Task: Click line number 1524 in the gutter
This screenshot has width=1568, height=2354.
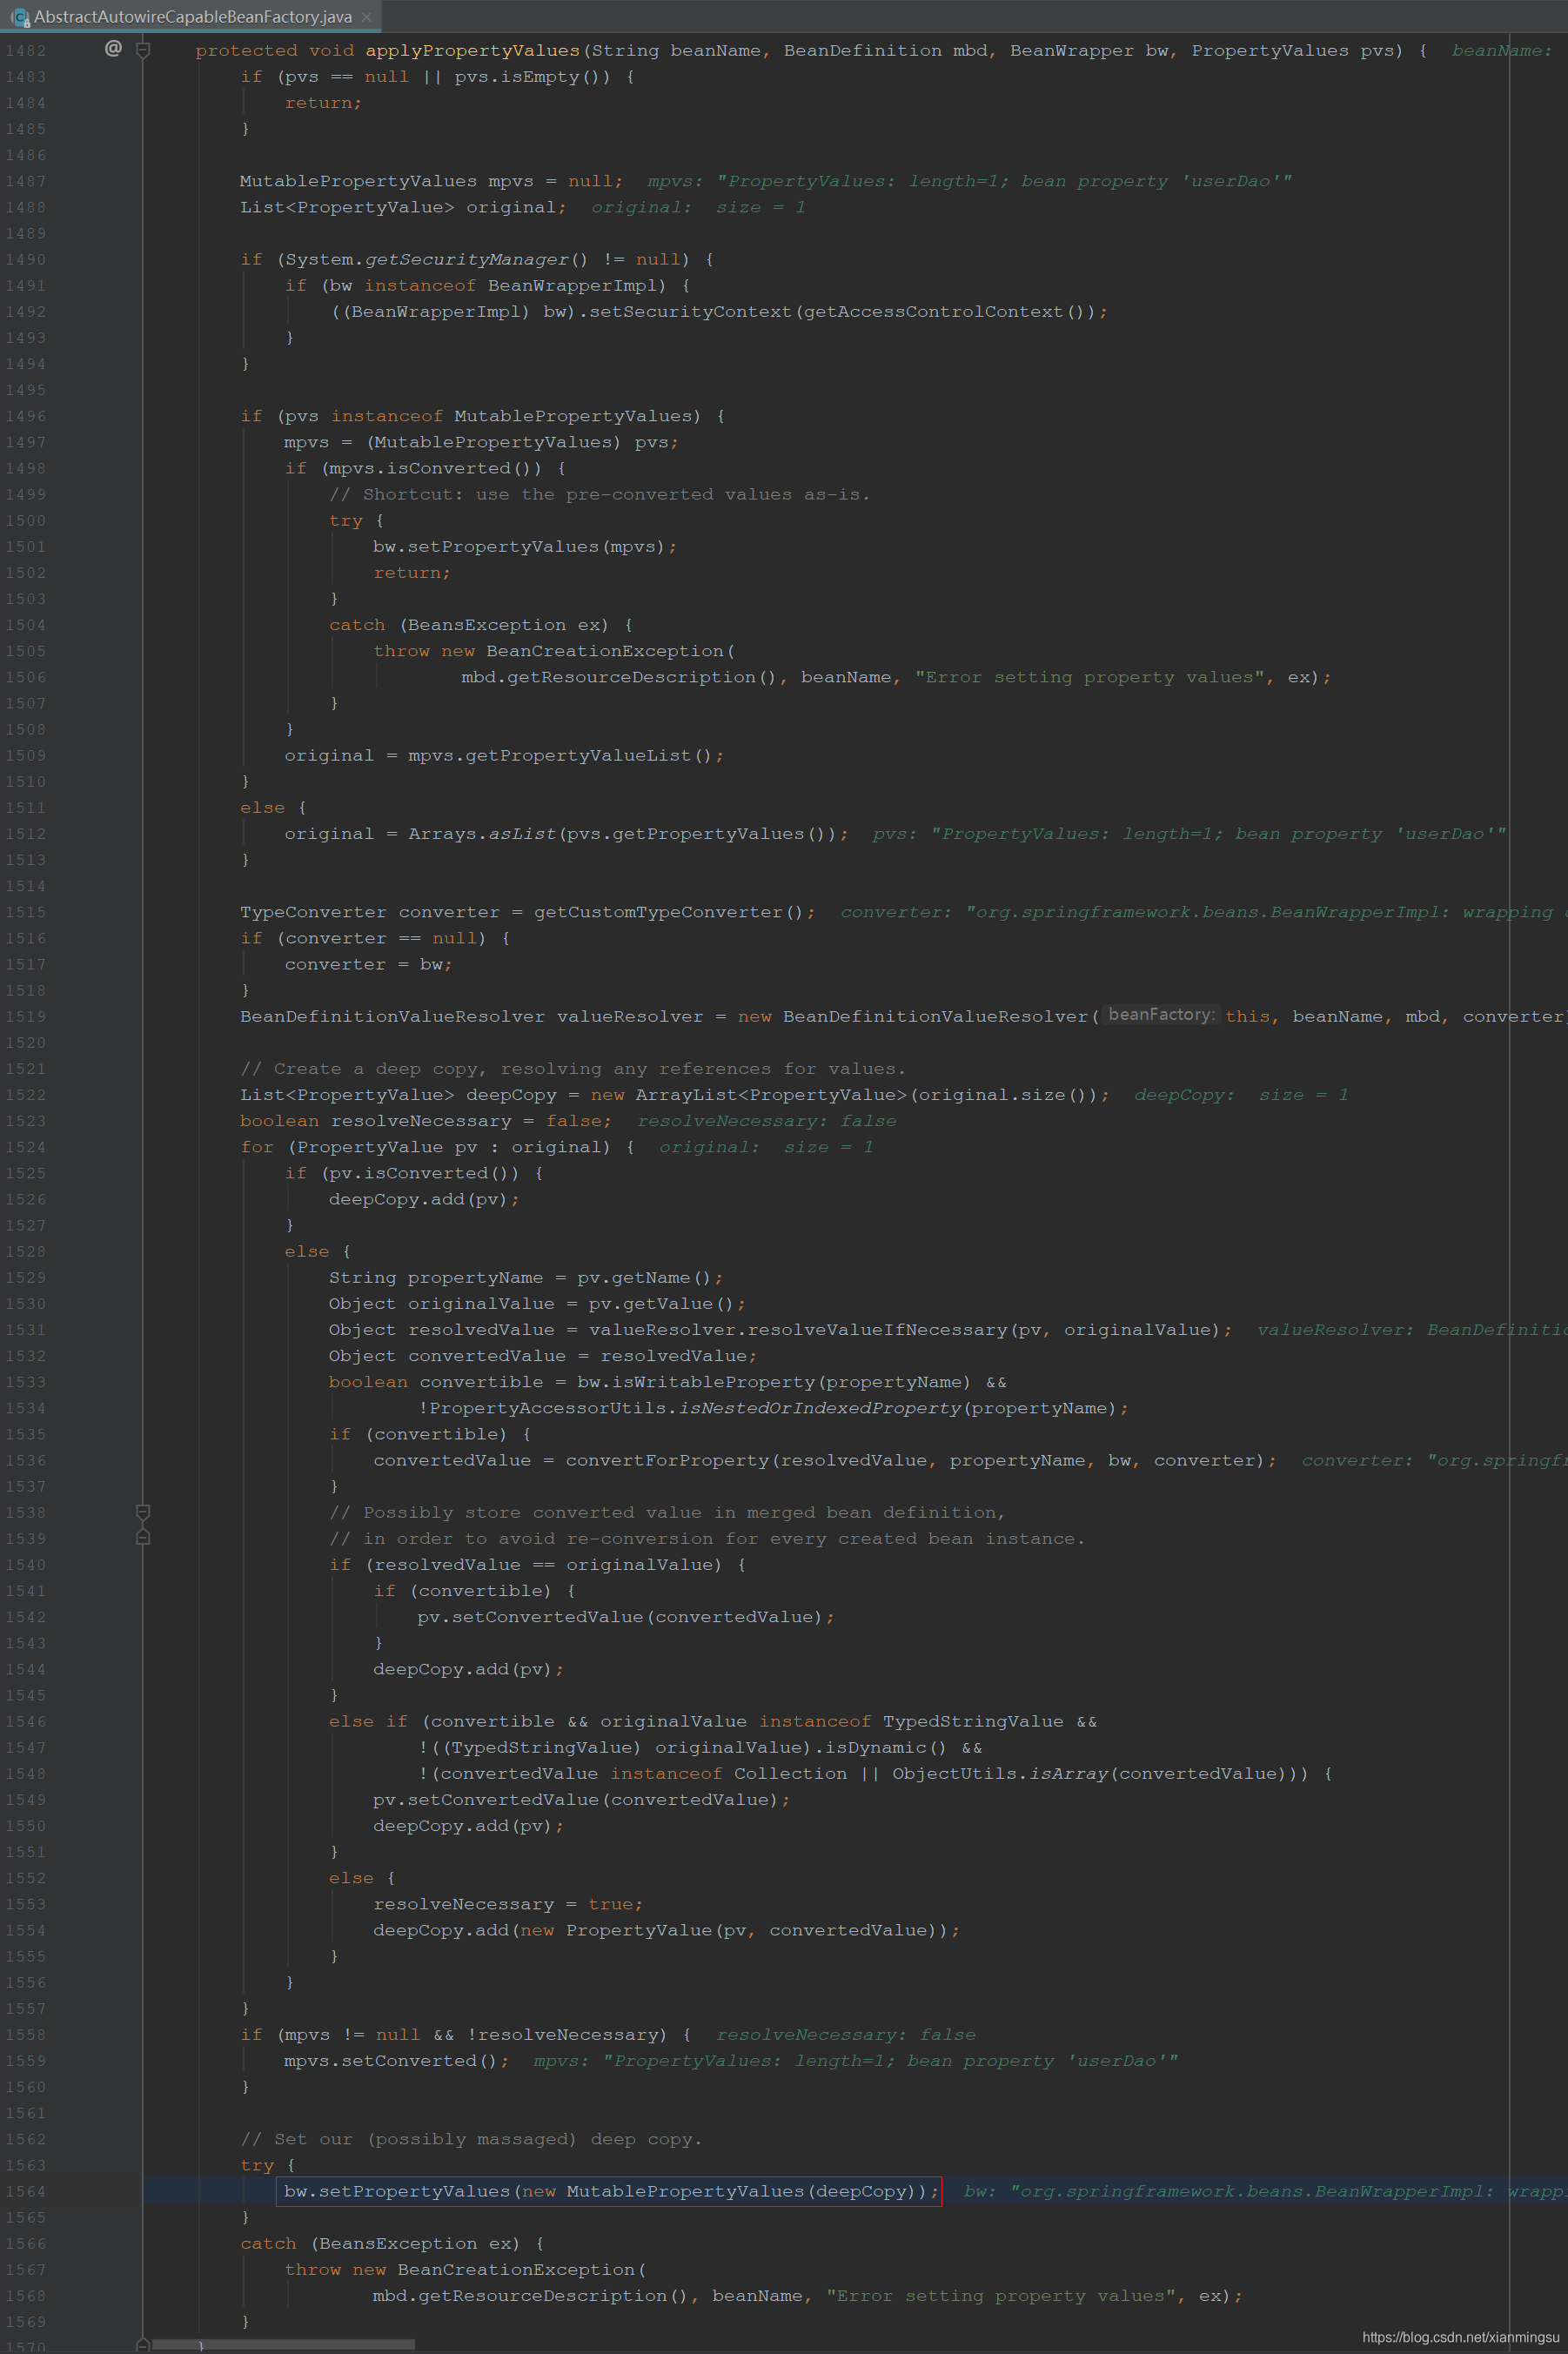Action: click(x=25, y=1147)
